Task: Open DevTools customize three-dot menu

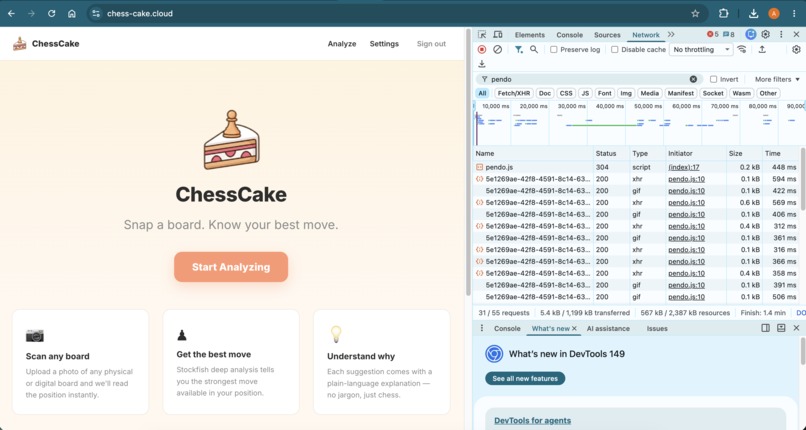Action: point(781,34)
